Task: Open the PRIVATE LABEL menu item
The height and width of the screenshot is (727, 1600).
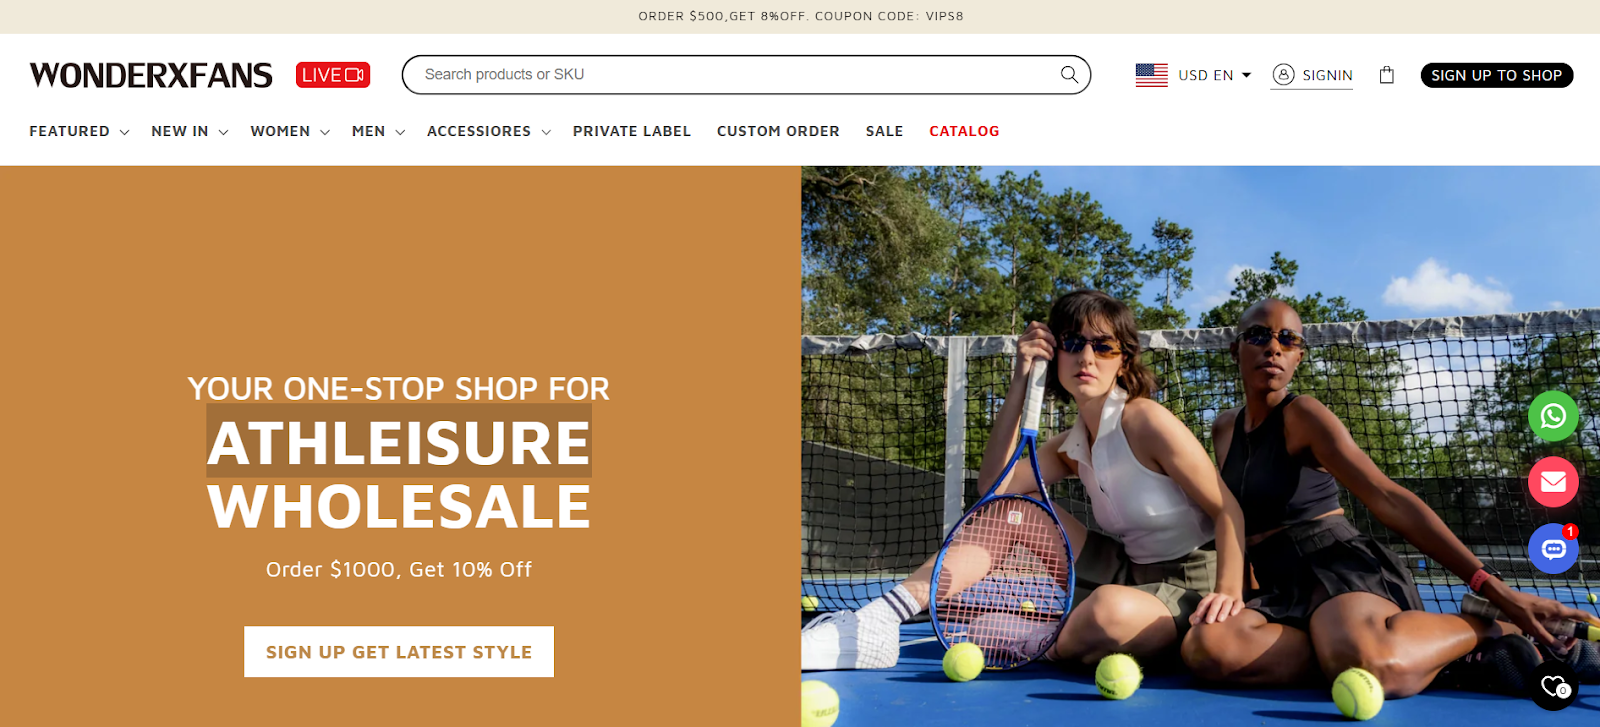Action: tap(632, 131)
